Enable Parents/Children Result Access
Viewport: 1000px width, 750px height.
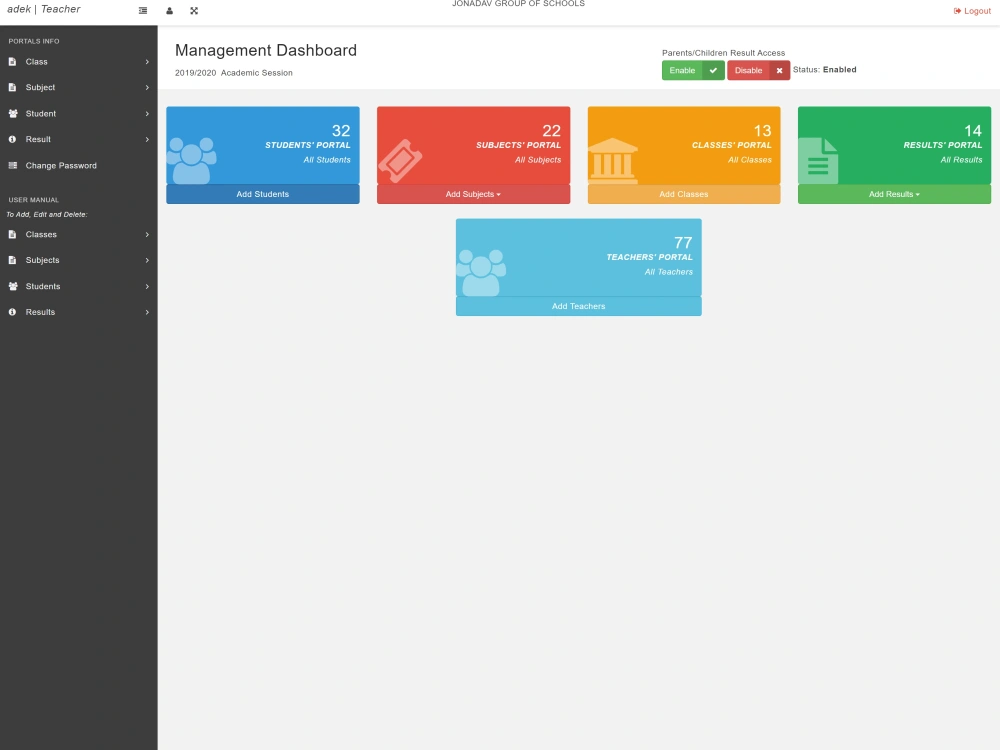[693, 71]
